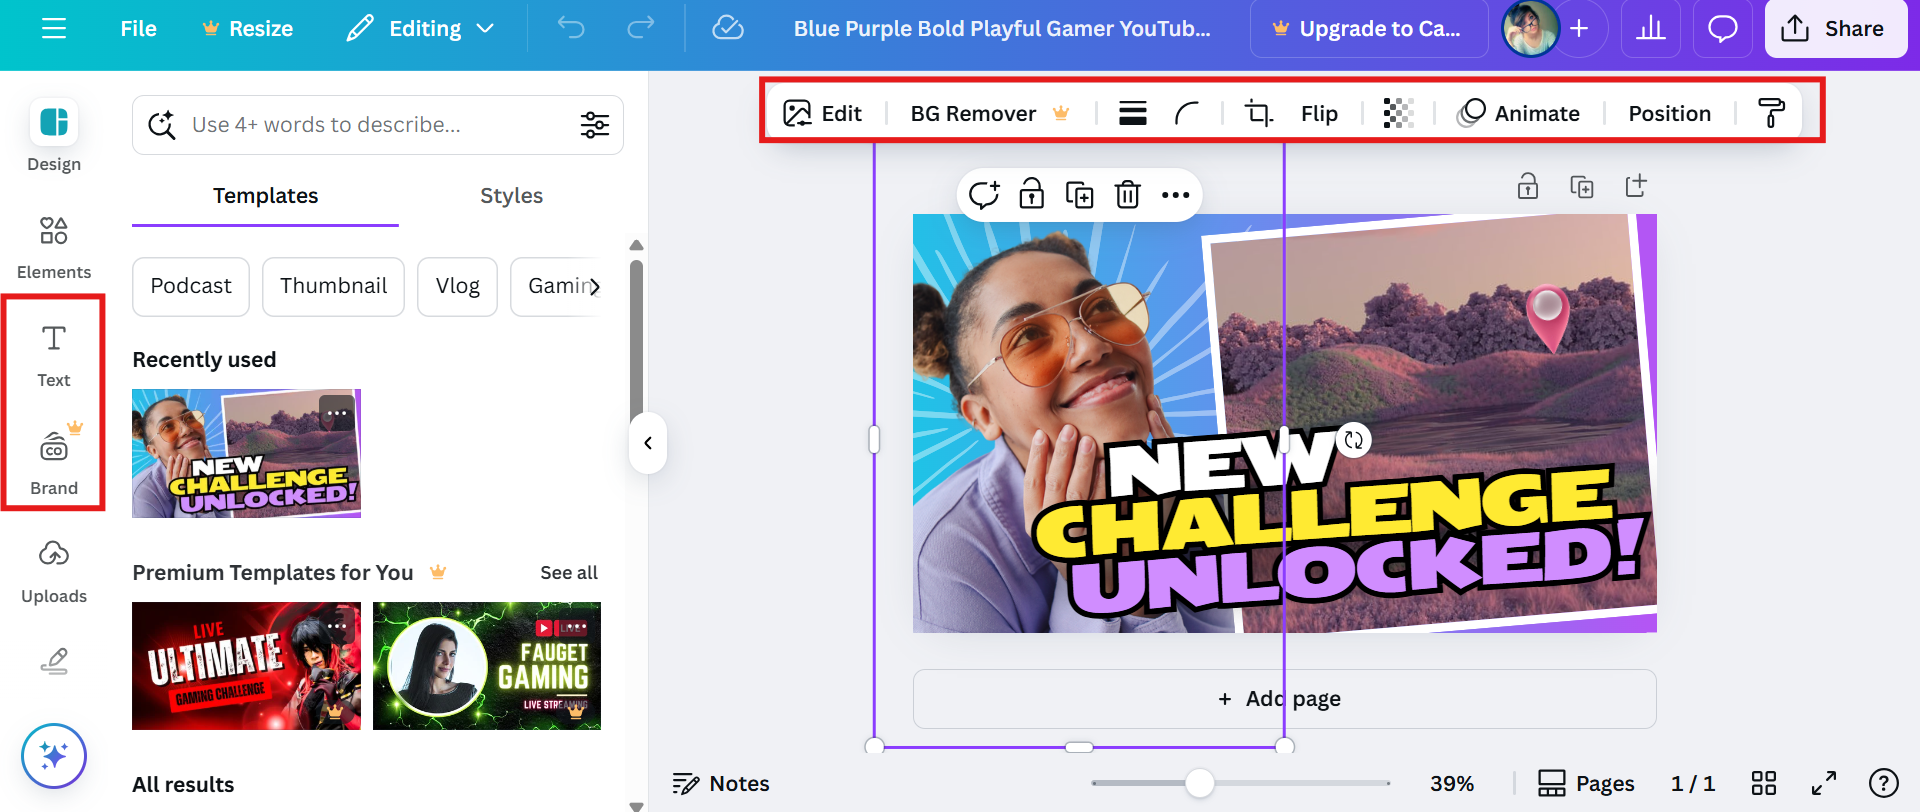Adjust the zoom slider handle
Viewport: 1920px width, 812px height.
click(x=1199, y=783)
